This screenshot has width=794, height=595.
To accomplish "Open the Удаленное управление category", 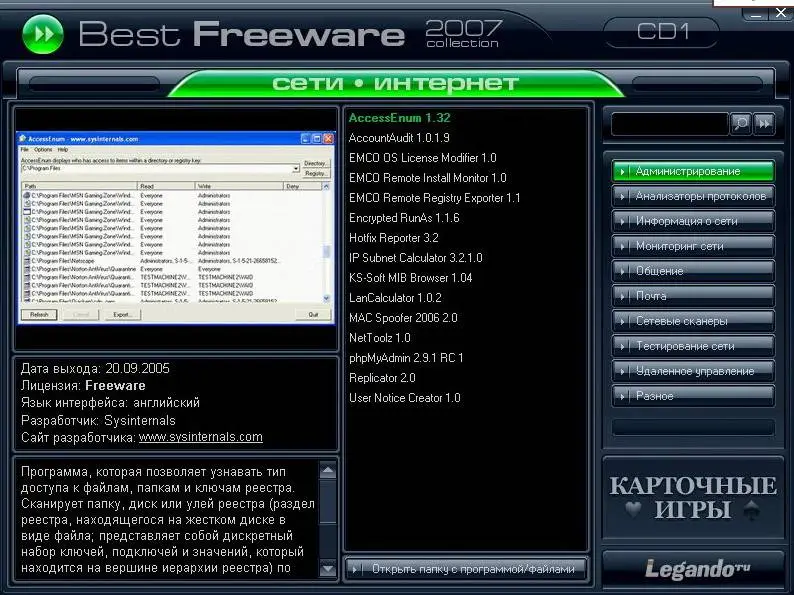I will [x=693, y=371].
